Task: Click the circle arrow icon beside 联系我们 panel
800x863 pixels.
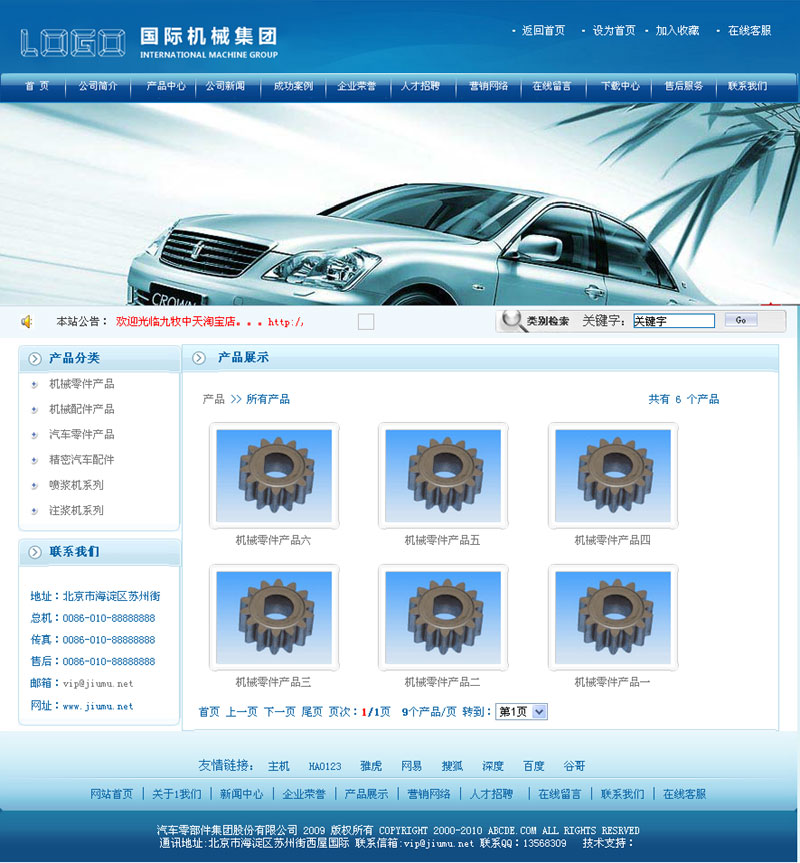Action: [x=35, y=552]
